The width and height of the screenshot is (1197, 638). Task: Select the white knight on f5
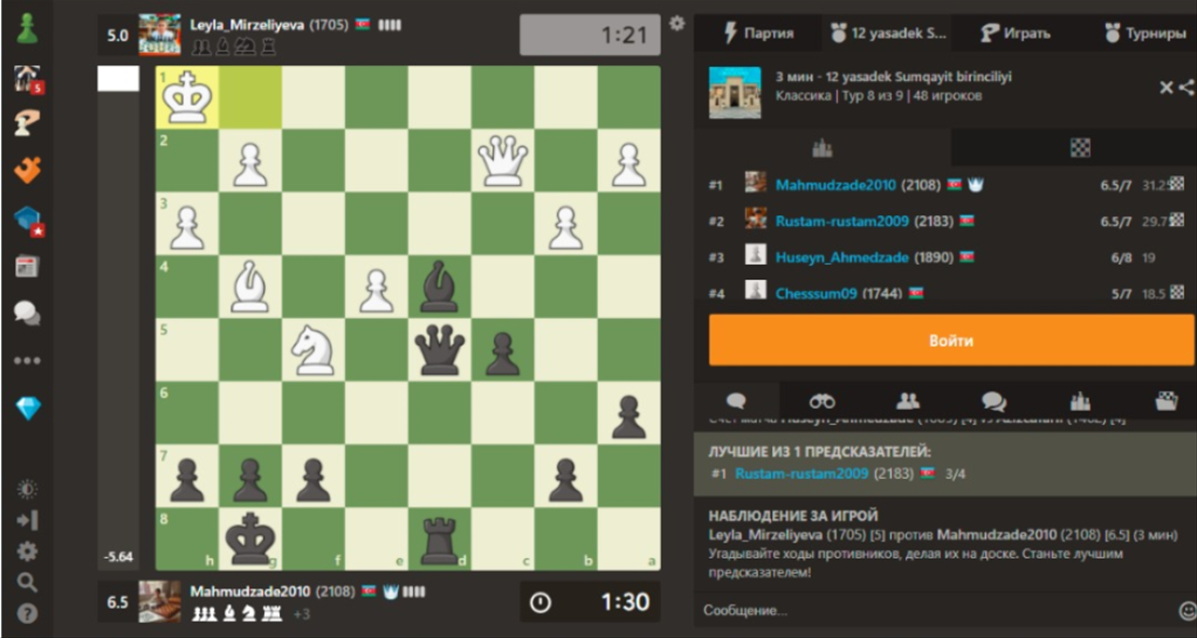pos(313,350)
